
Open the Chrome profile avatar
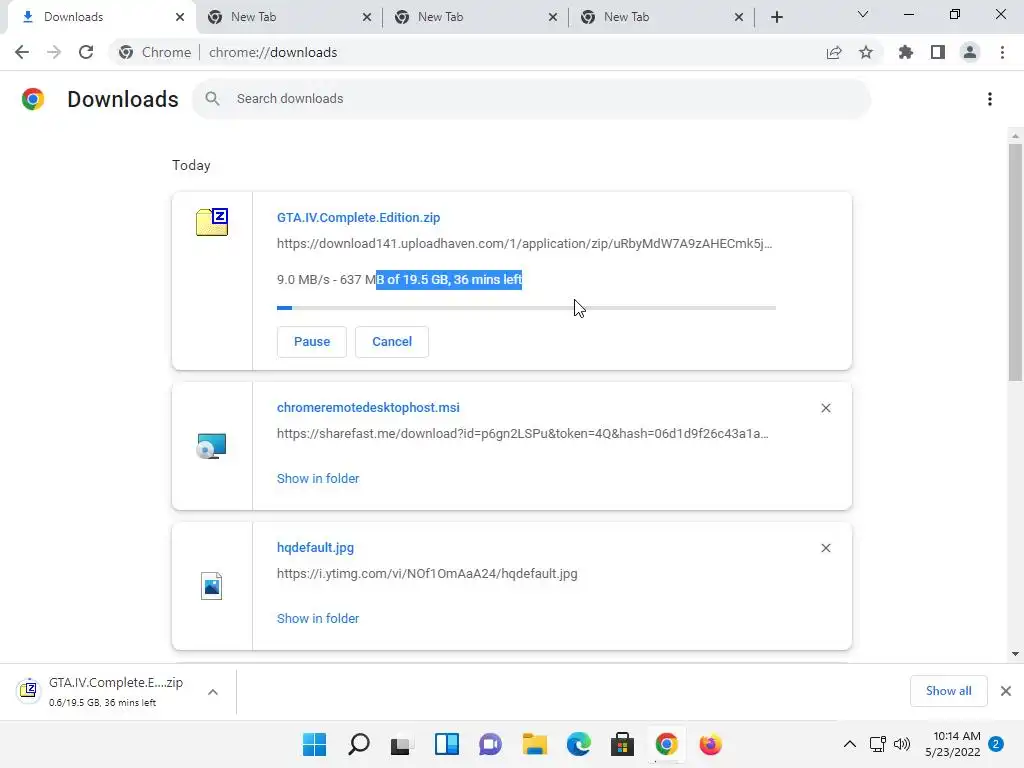pyautogui.click(x=970, y=52)
